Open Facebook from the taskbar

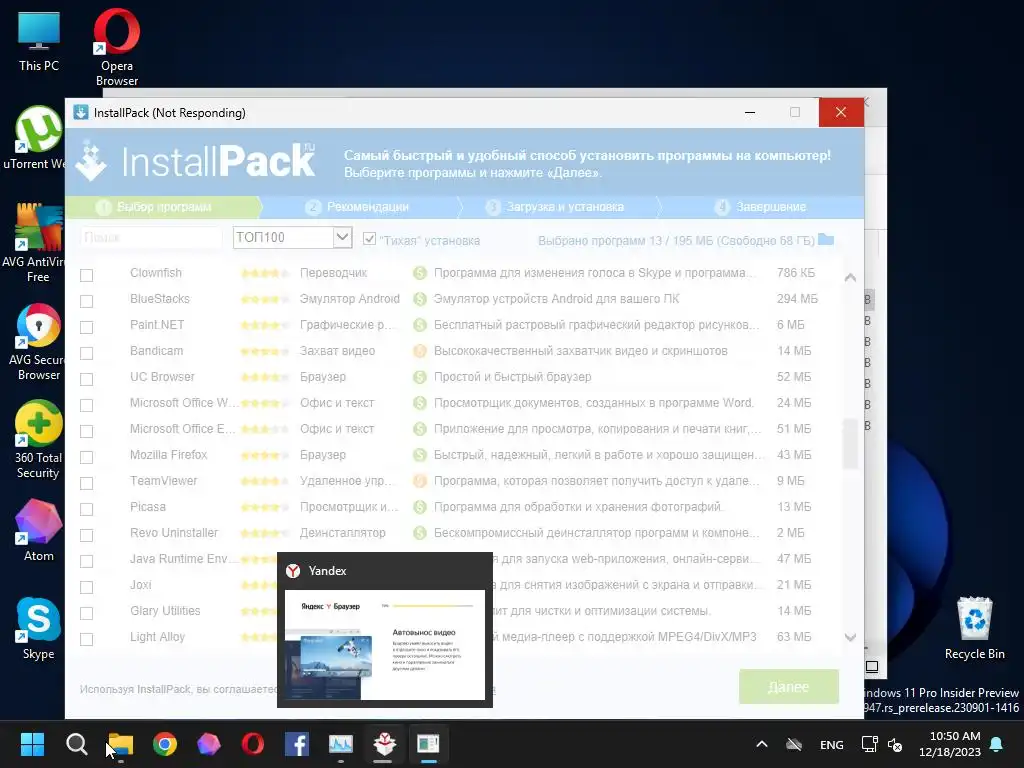click(296, 744)
